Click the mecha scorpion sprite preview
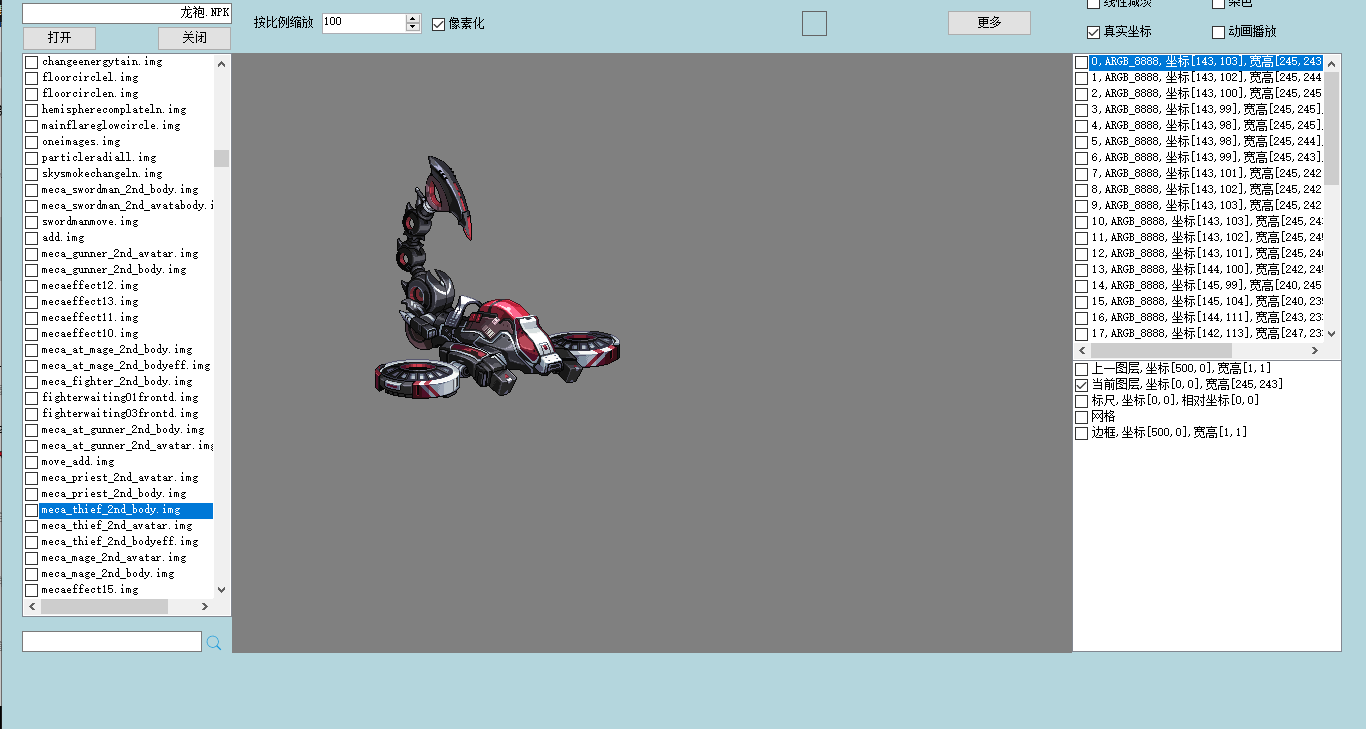 (497, 276)
